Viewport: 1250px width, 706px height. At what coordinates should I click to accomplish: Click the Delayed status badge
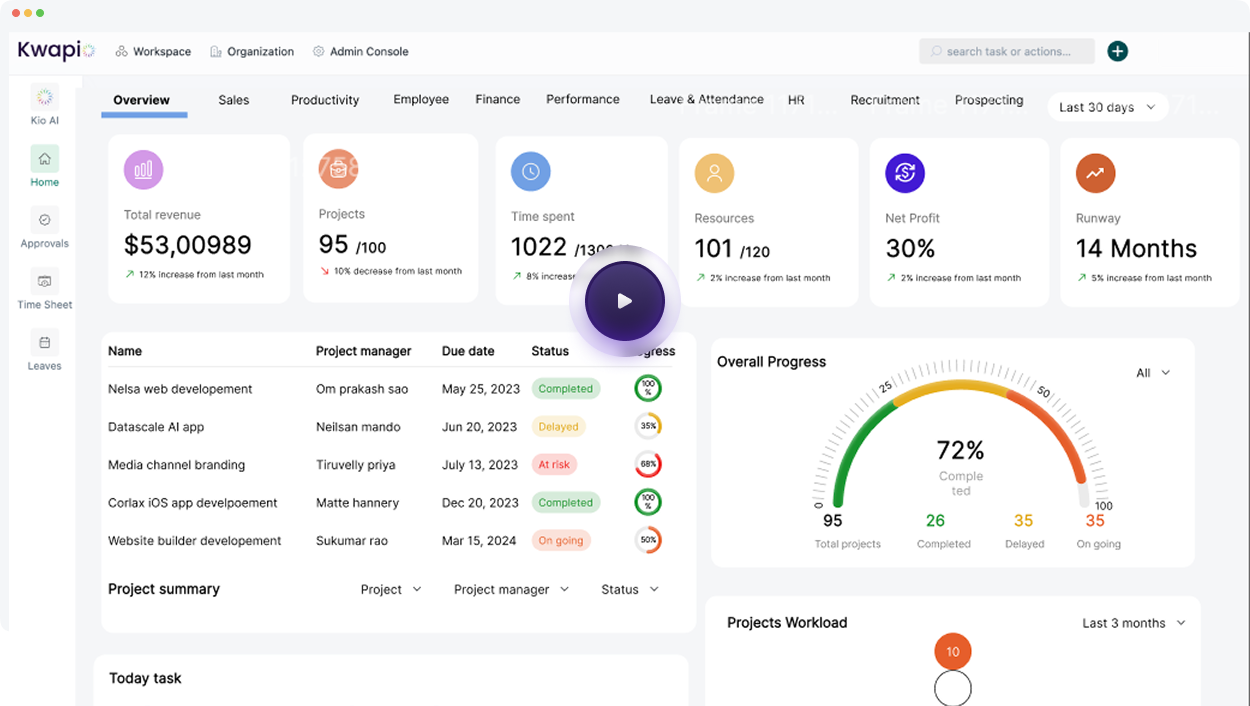(x=558, y=426)
